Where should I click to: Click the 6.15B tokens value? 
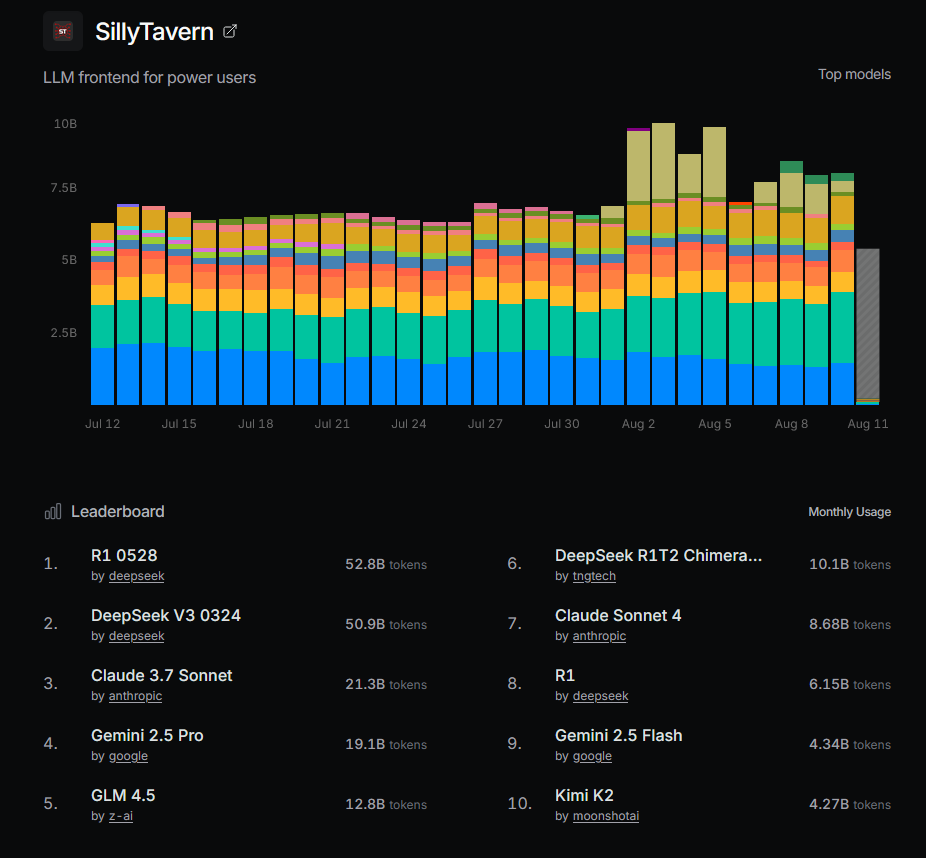coord(850,684)
